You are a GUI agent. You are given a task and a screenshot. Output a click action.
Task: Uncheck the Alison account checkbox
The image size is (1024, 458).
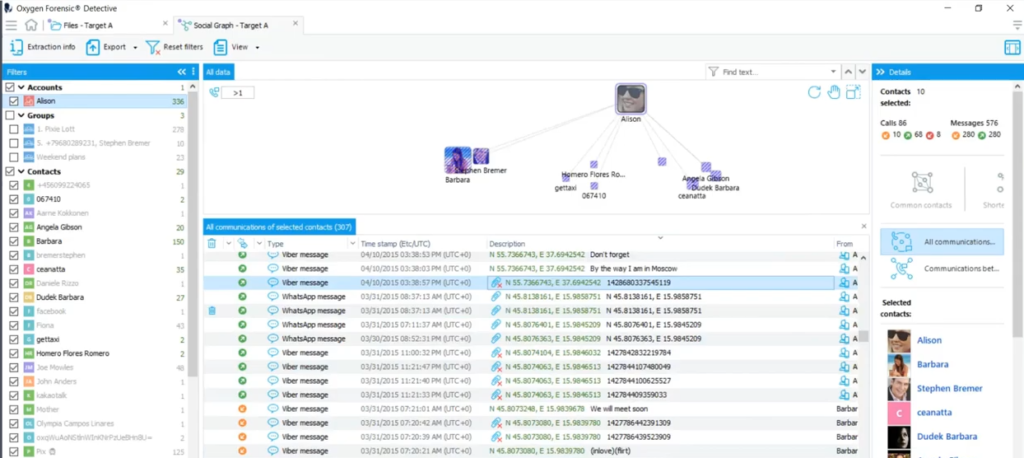(14, 101)
